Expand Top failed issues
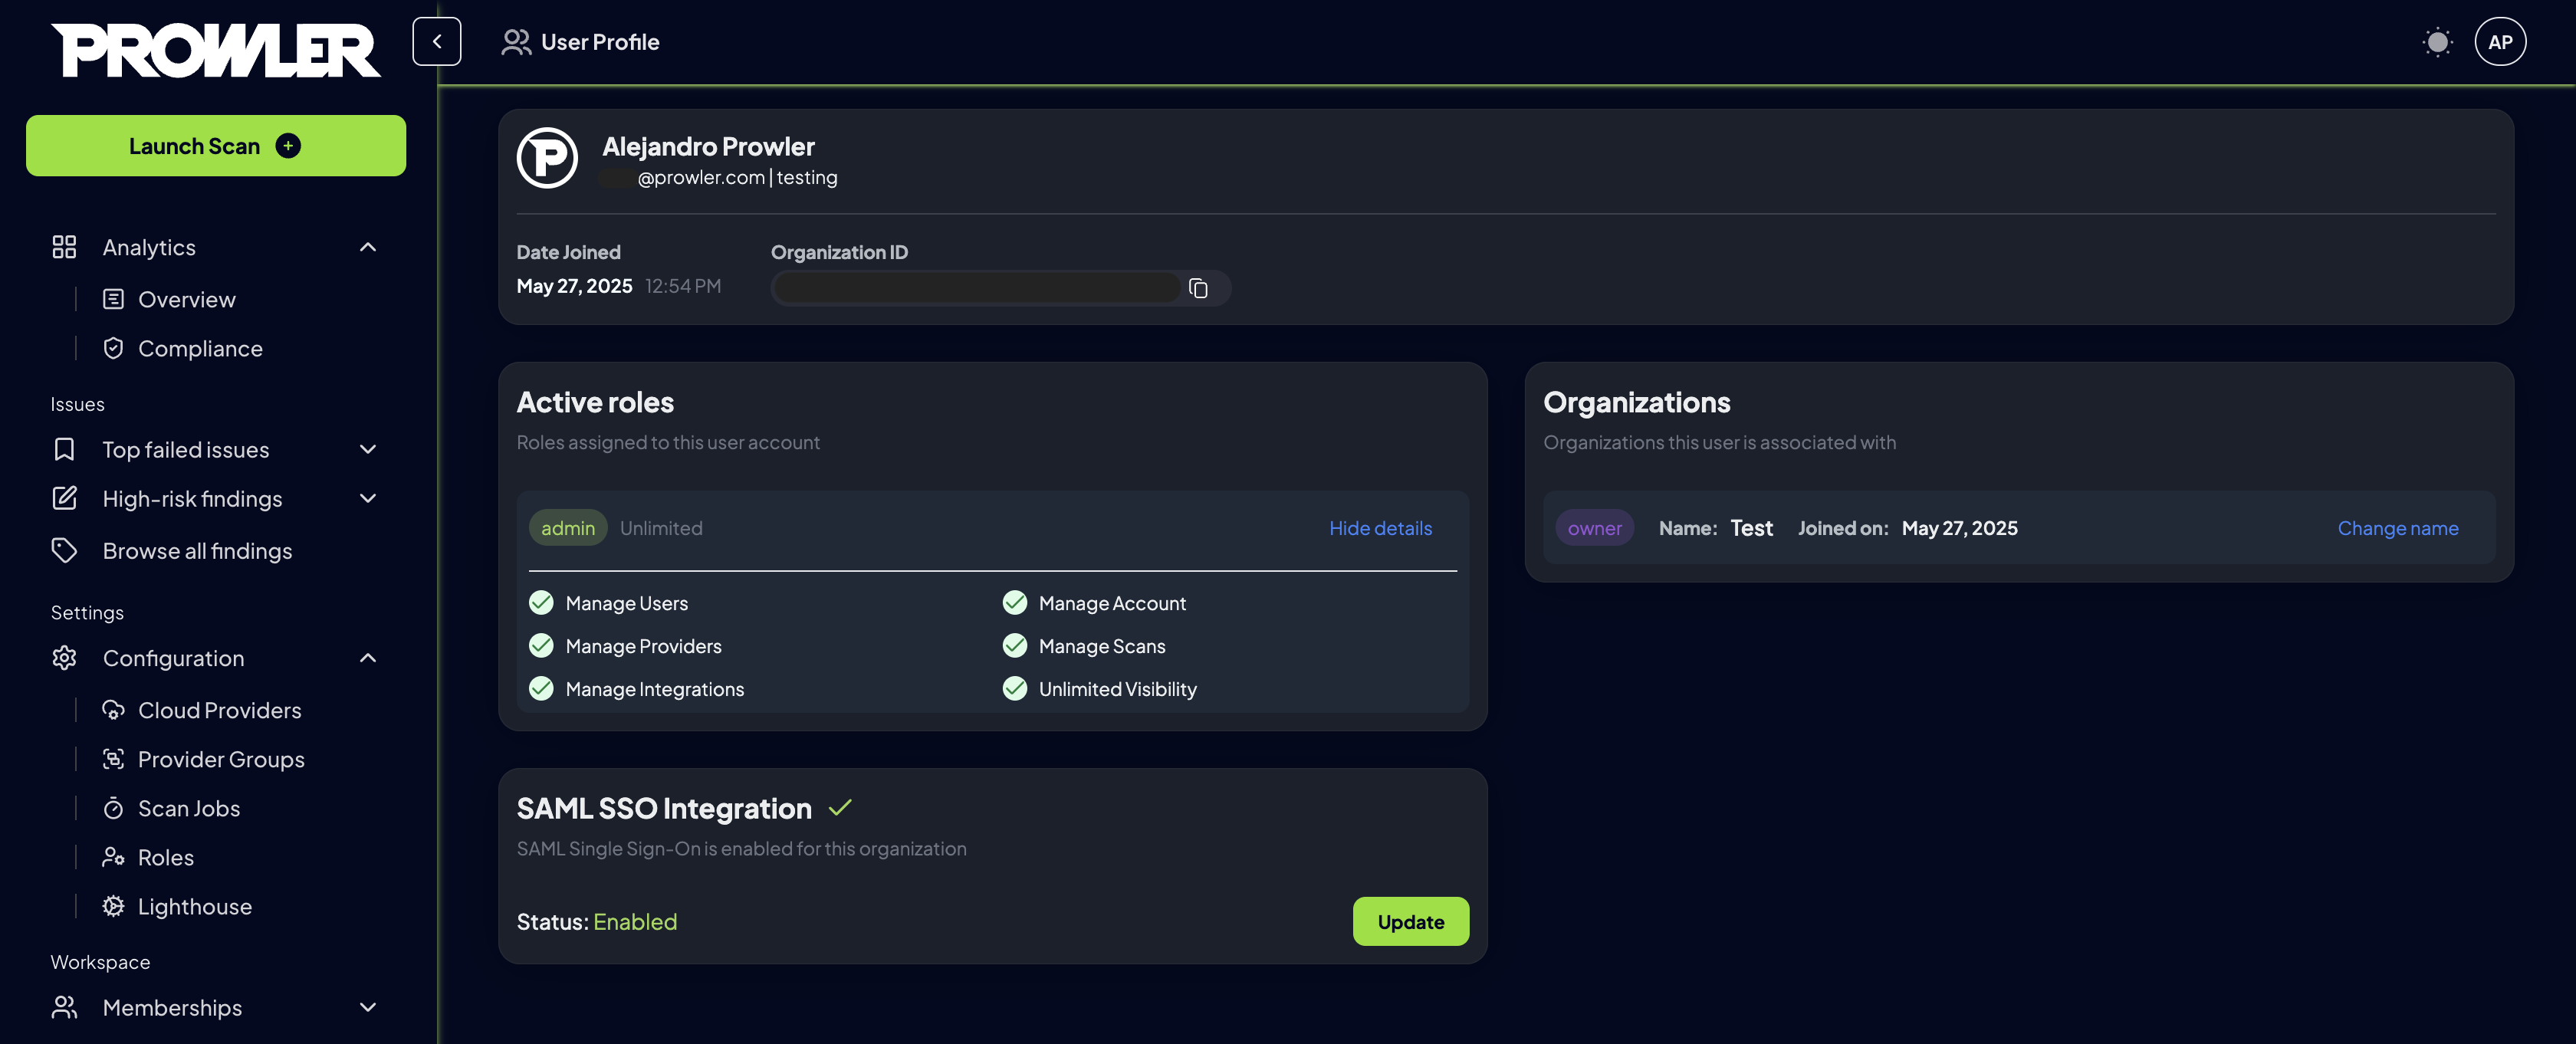2576x1044 pixels. click(x=367, y=449)
